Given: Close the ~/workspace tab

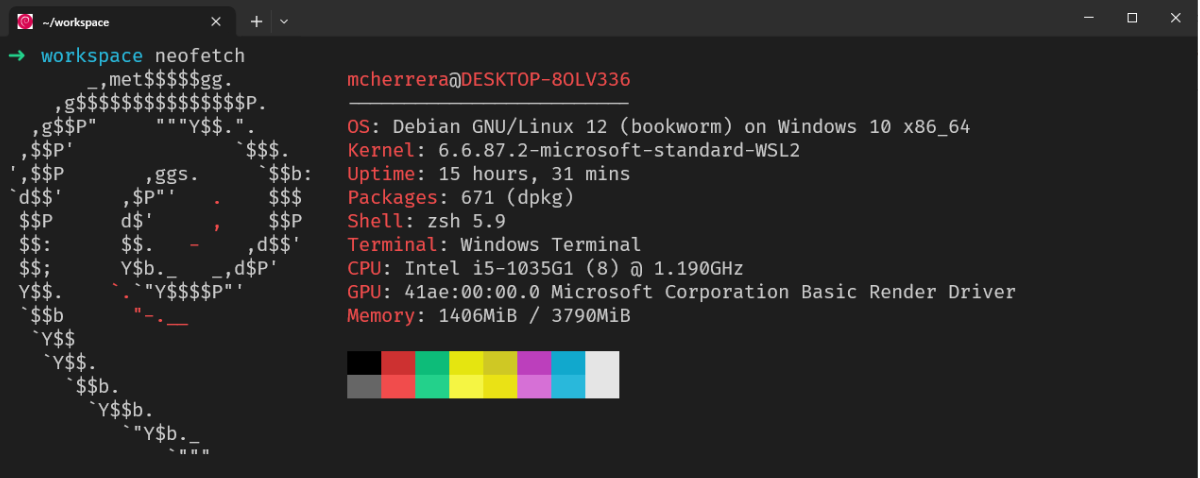Looking at the screenshot, I should 216,21.
